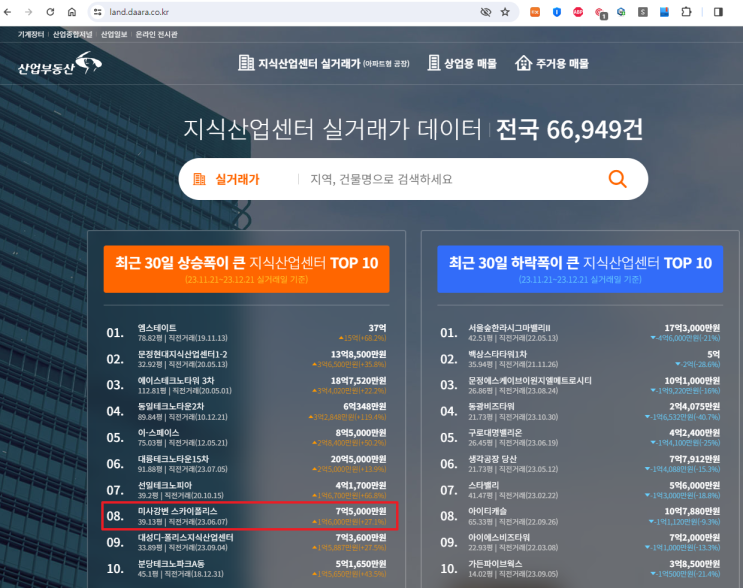743x588 pixels.
Task: Click the orange building icon beside 실거래가
Action: [199, 179]
